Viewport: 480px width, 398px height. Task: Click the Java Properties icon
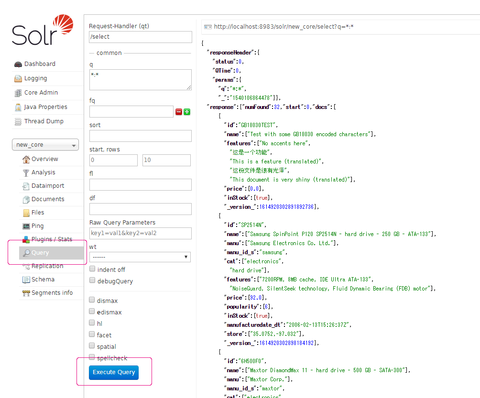18,107
